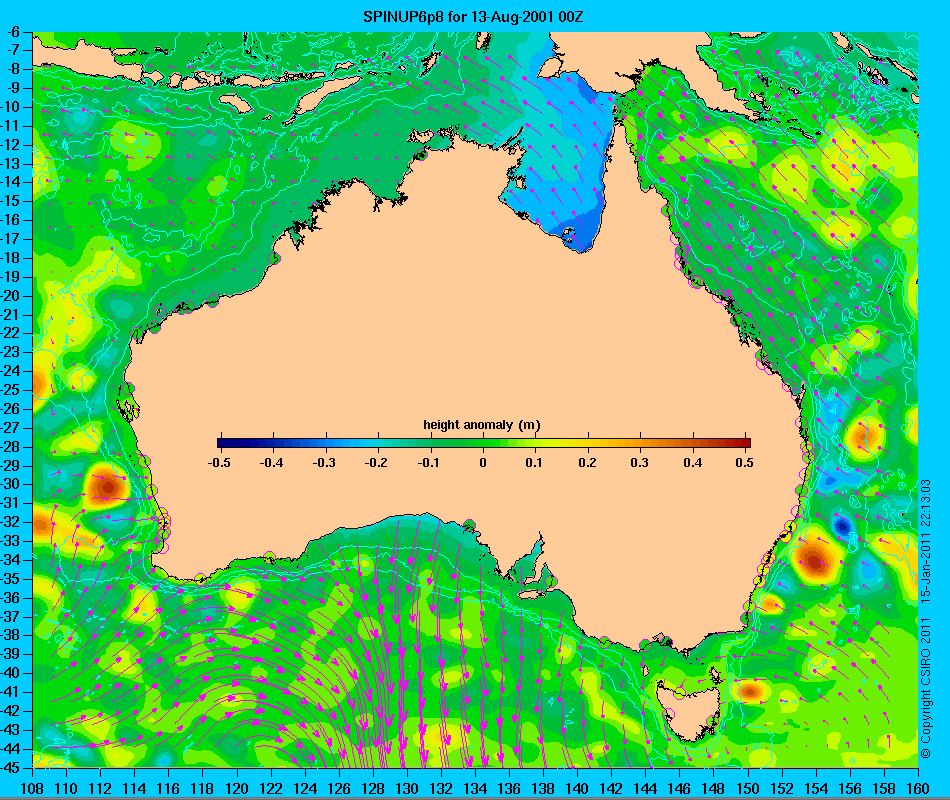Click the longitude axis label "116"
This screenshot has width=950, height=800.
[168, 788]
